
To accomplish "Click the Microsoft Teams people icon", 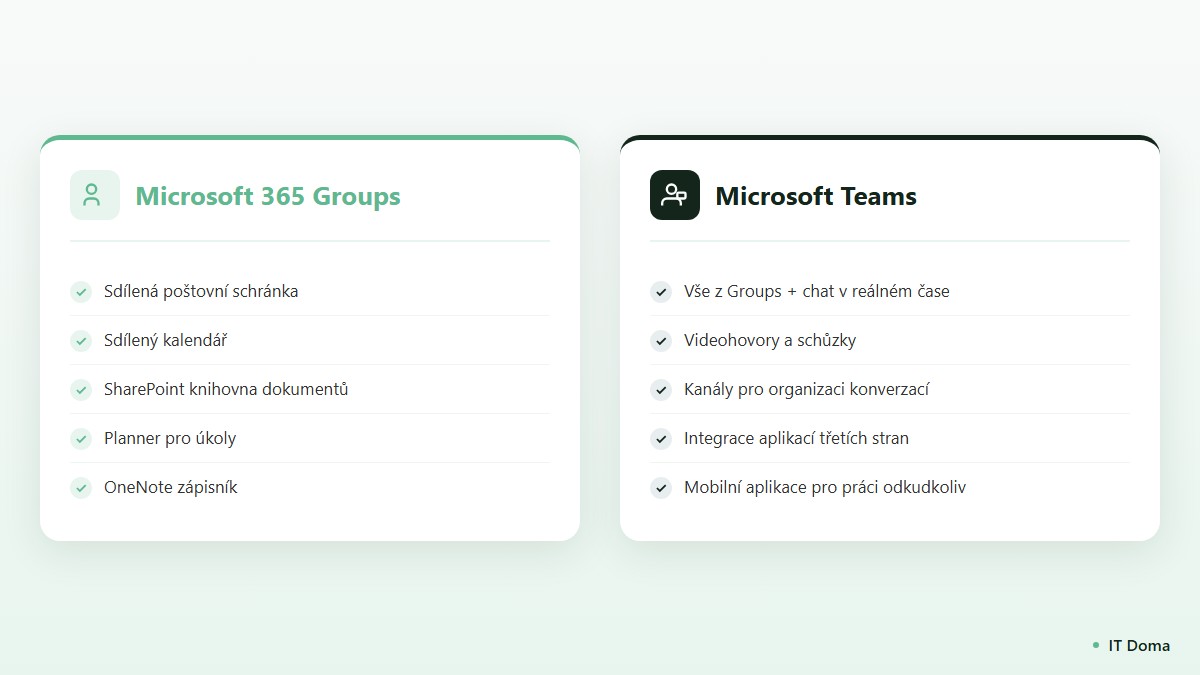I will point(675,195).
